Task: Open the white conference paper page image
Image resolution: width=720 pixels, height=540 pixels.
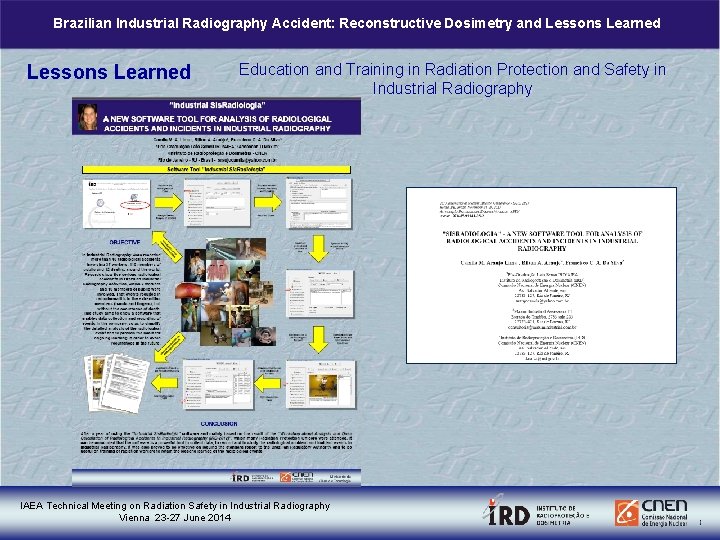Action: [x=541, y=275]
